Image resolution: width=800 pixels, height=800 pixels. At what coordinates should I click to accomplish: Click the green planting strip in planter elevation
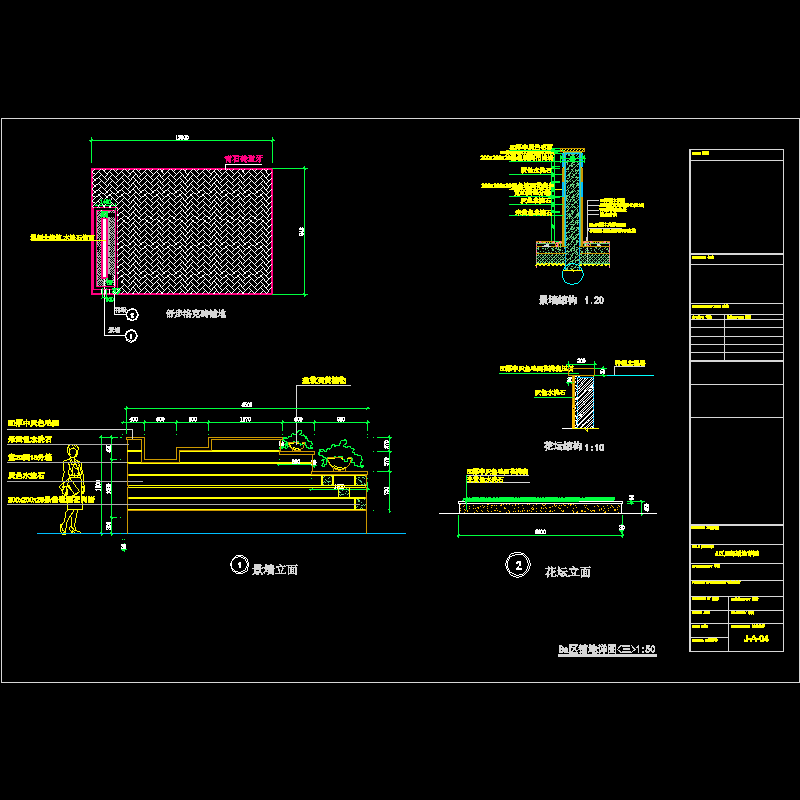[x=539, y=499]
